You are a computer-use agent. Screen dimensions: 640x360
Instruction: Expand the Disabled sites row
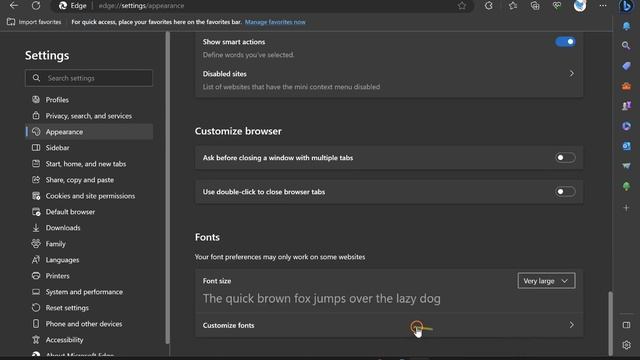pyautogui.click(x=389, y=80)
